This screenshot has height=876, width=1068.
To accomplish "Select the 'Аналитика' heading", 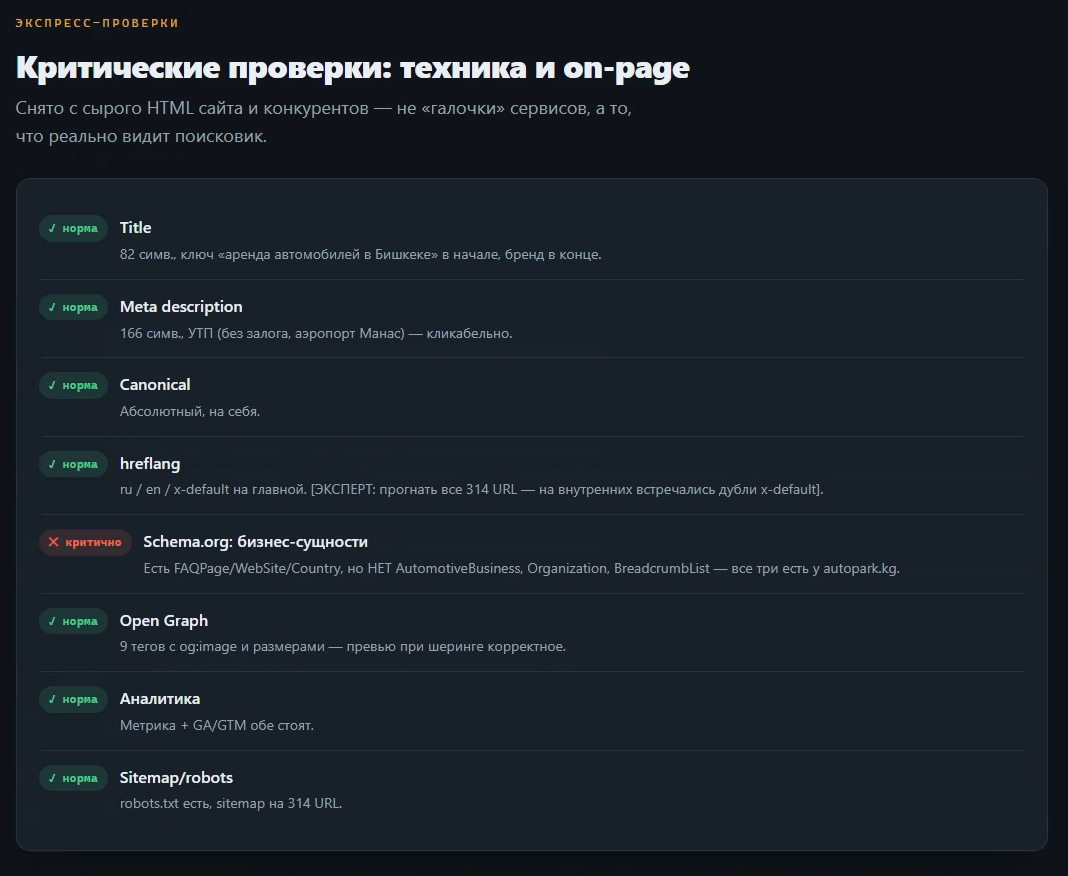I will [160, 699].
